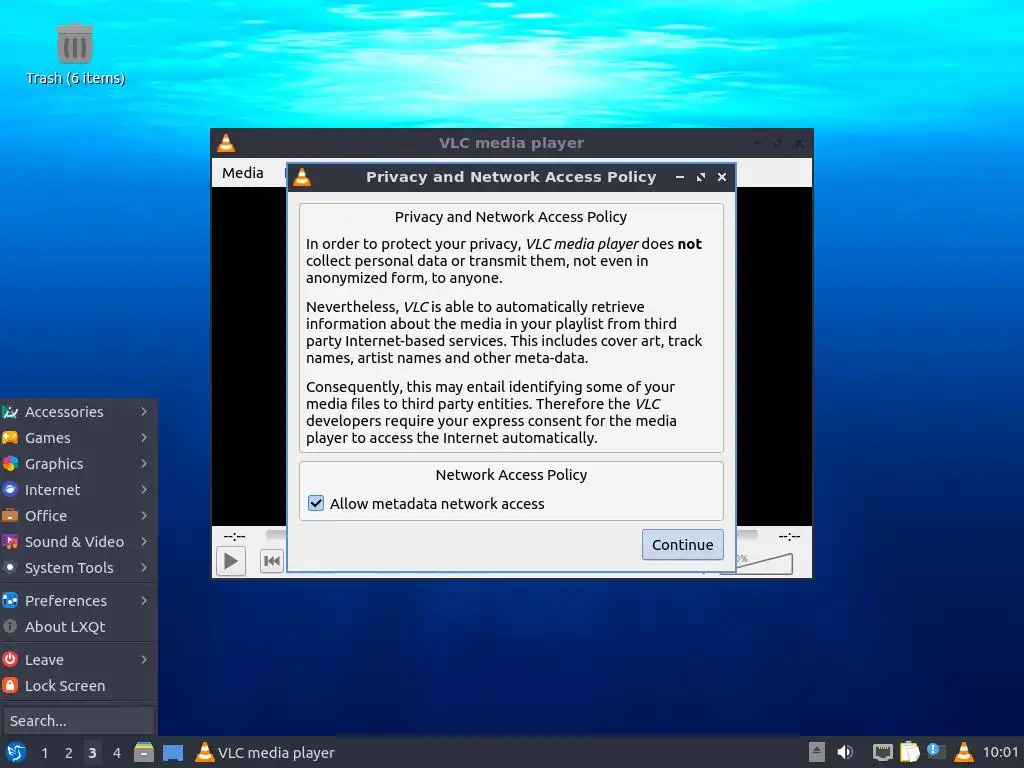Click the VLC play button
This screenshot has height=768, width=1024.
pos(231,561)
